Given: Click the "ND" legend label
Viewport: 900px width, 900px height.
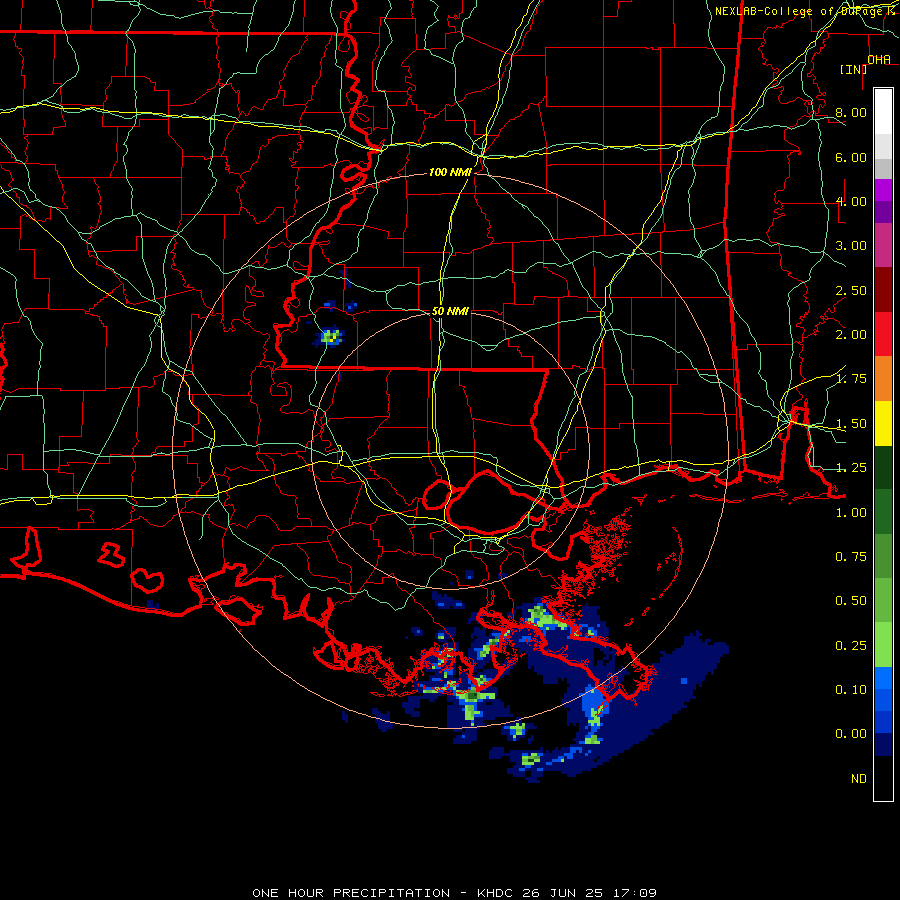Looking at the screenshot, I should pos(859,779).
